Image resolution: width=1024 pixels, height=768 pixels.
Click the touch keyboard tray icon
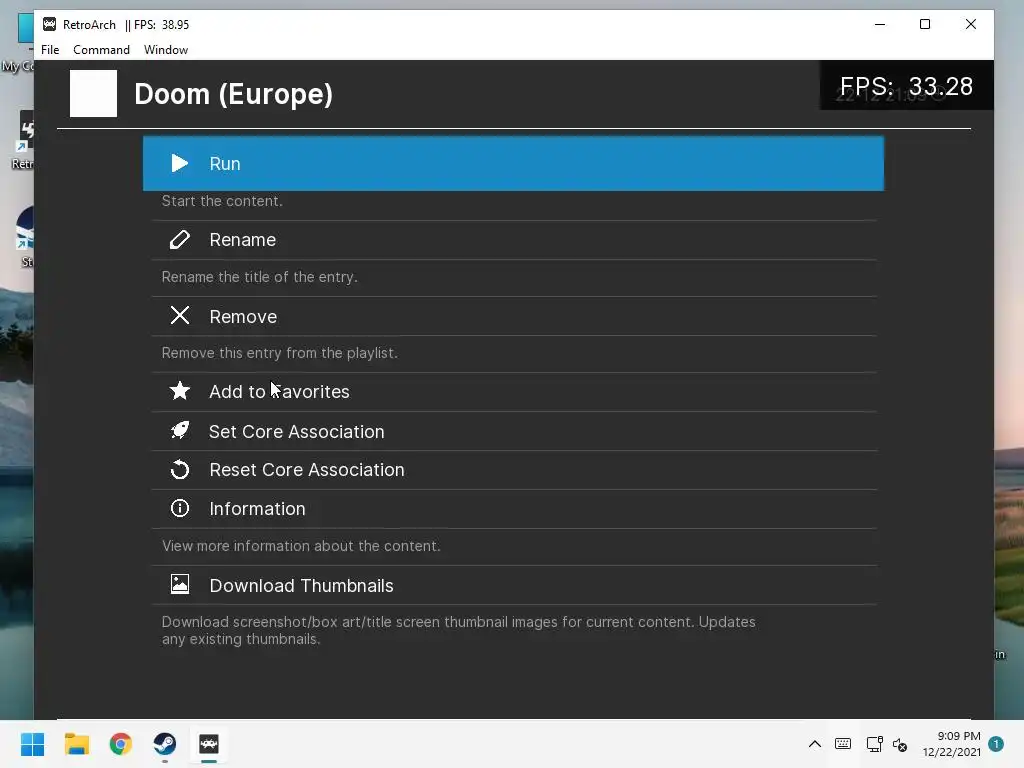pyautogui.click(x=843, y=744)
